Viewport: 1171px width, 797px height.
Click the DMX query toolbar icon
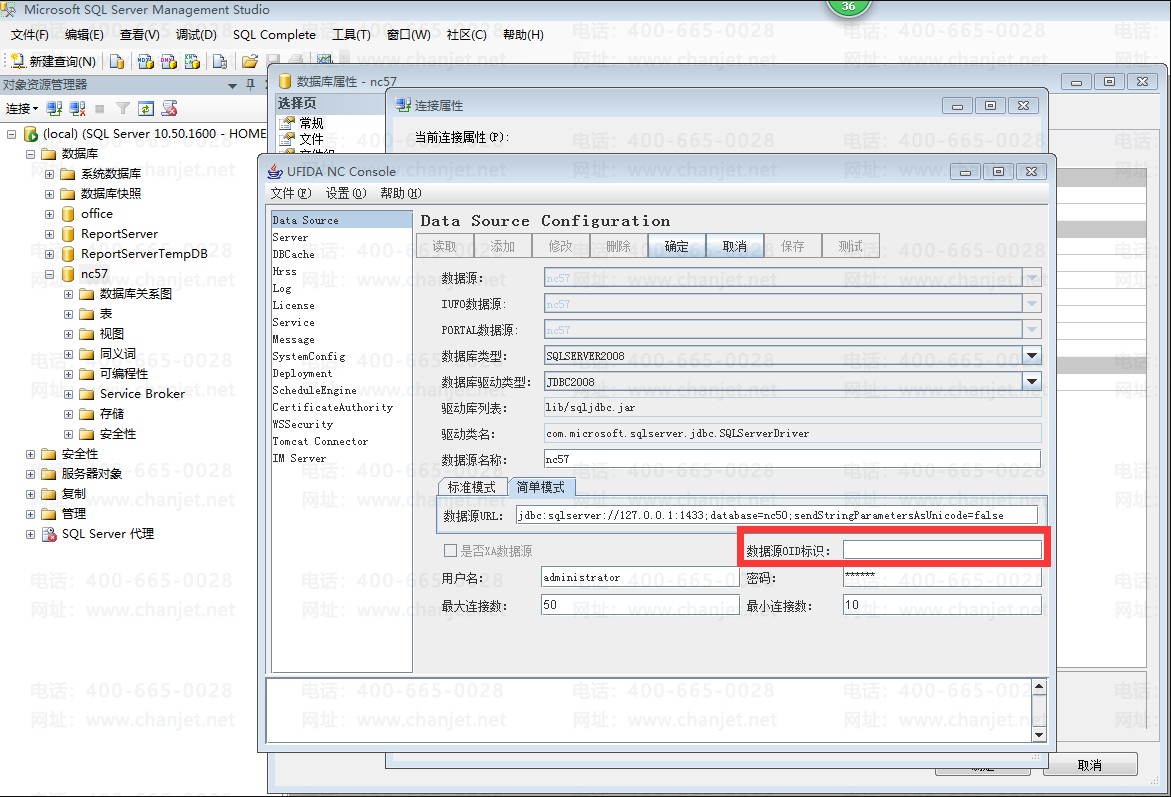pos(169,61)
